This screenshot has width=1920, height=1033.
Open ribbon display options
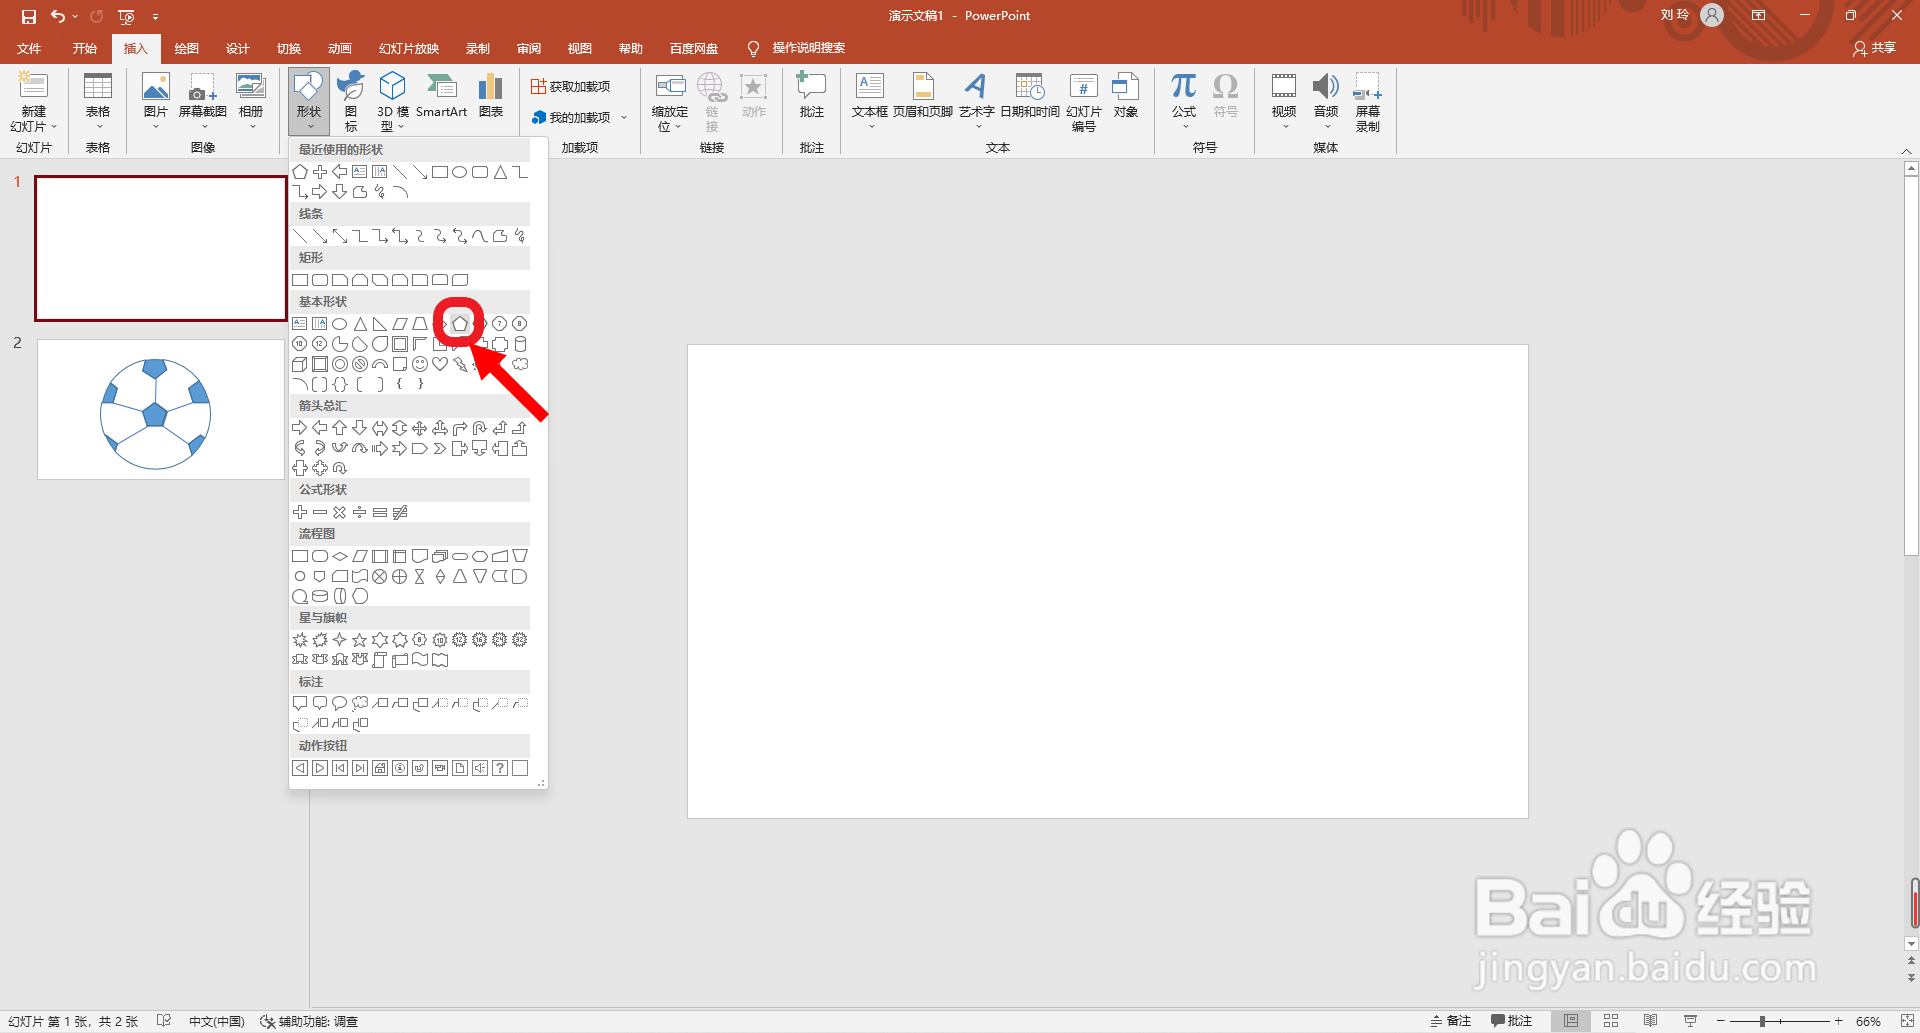tap(1758, 16)
